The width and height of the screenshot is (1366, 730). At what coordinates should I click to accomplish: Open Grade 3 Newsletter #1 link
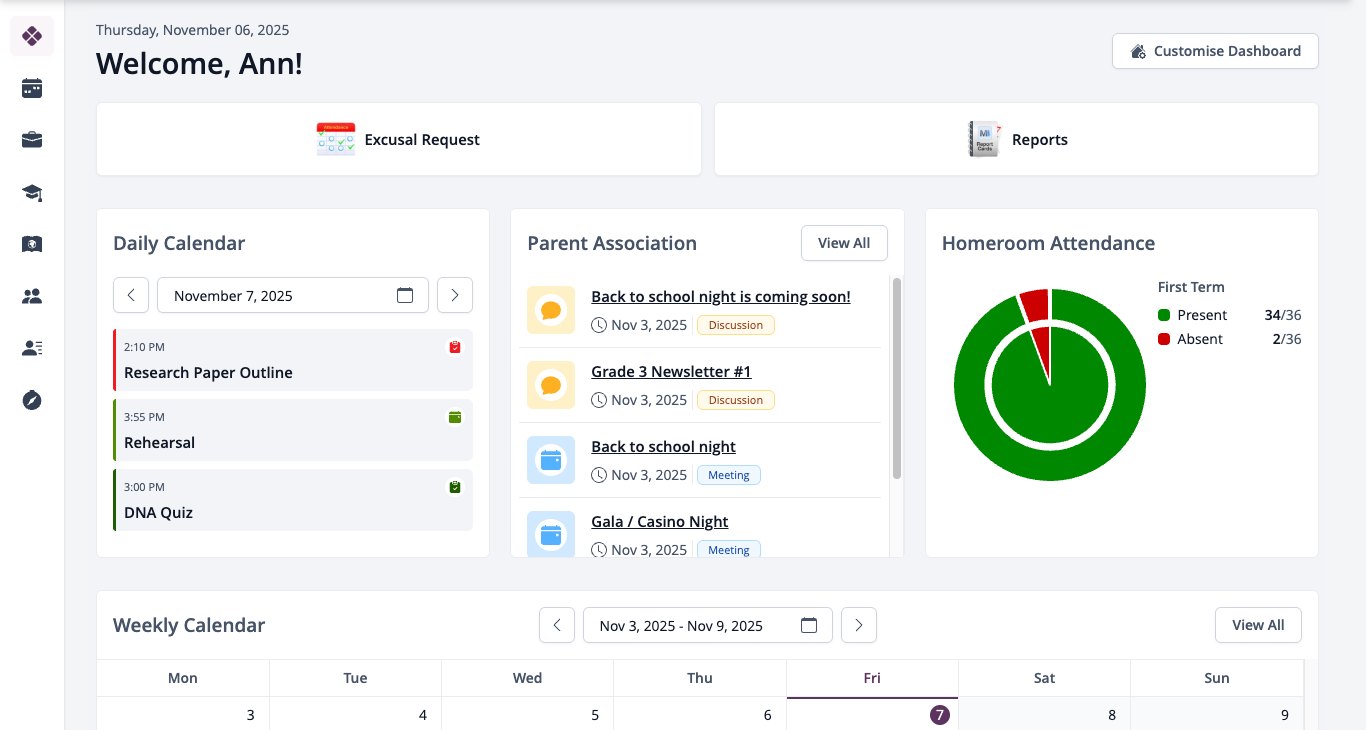point(671,371)
